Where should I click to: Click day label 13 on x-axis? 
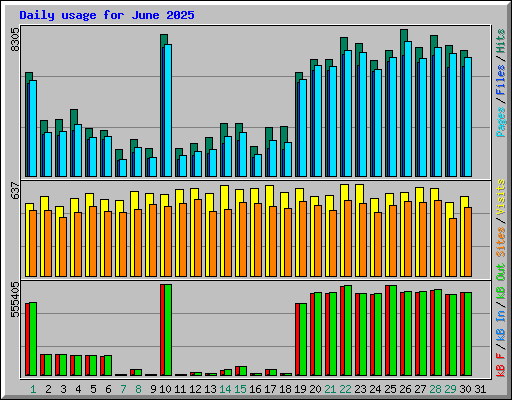click(210, 389)
